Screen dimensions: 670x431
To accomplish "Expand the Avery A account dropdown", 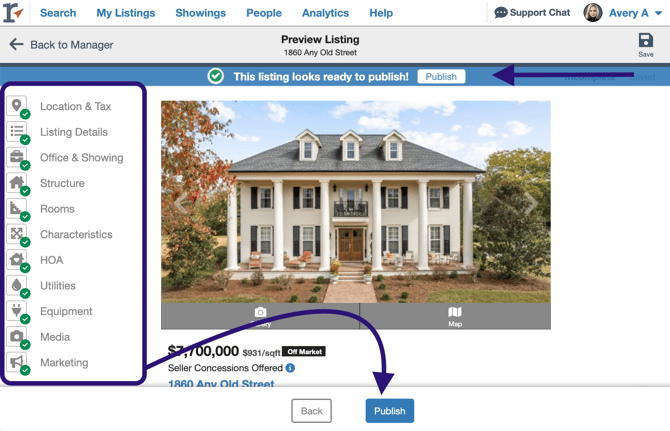I will [658, 13].
